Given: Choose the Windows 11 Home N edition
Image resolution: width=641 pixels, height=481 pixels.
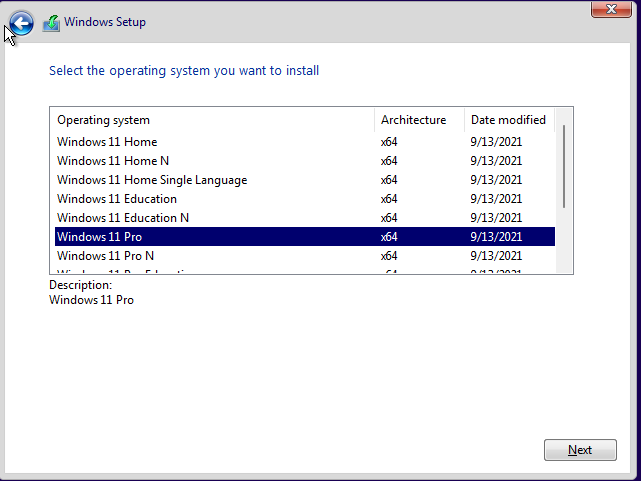Looking at the screenshot, I should [x=113, y=161].
